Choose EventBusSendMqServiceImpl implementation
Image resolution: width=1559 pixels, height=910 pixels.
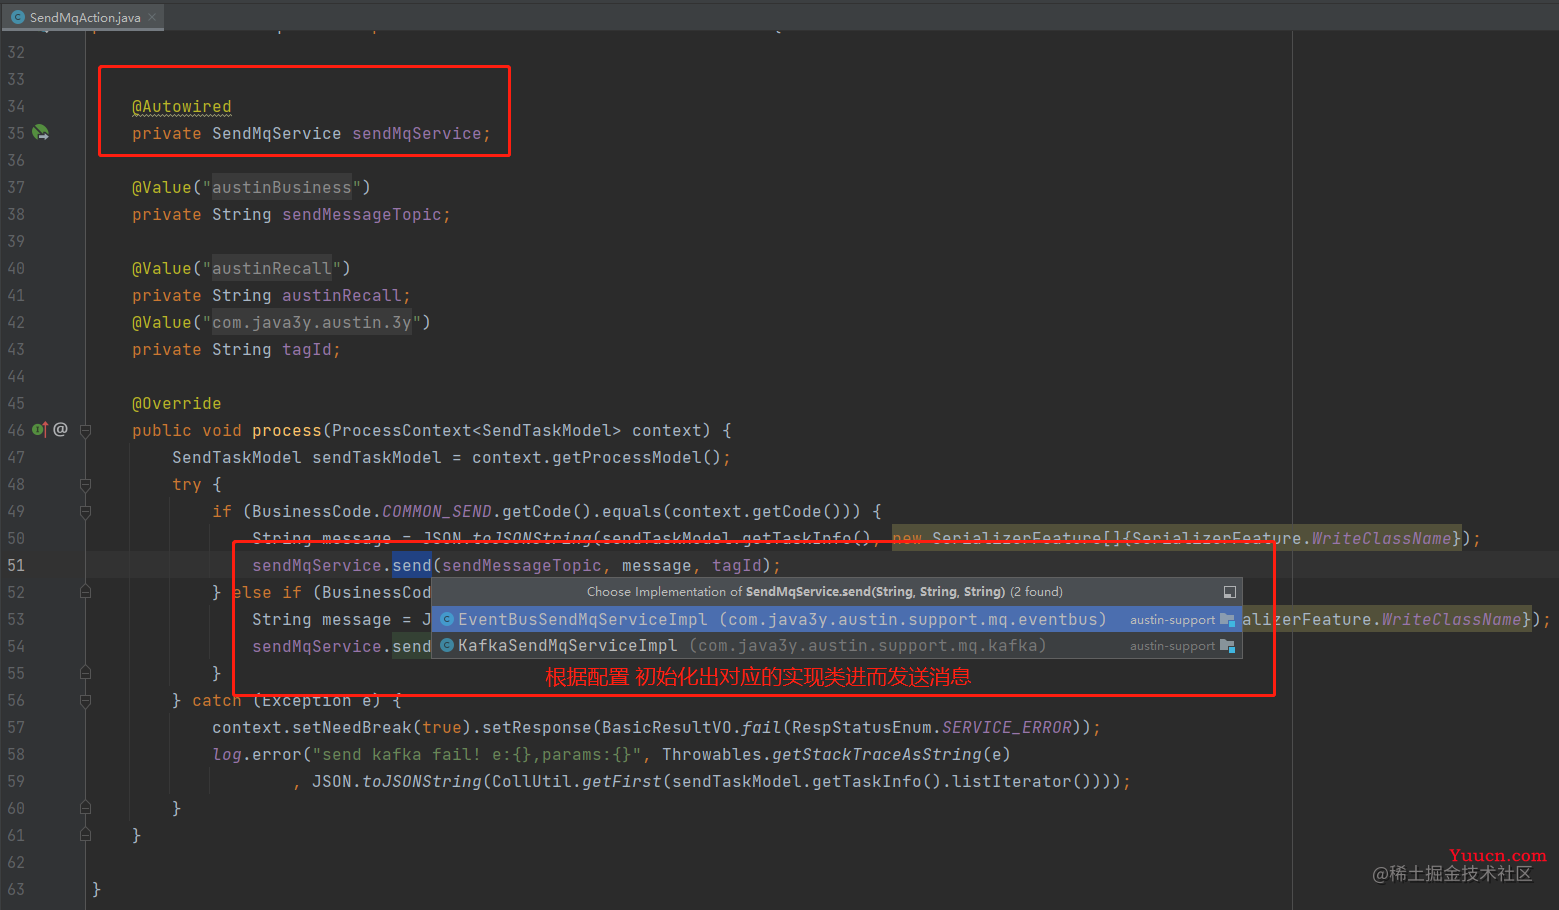[x=836, y=619]
